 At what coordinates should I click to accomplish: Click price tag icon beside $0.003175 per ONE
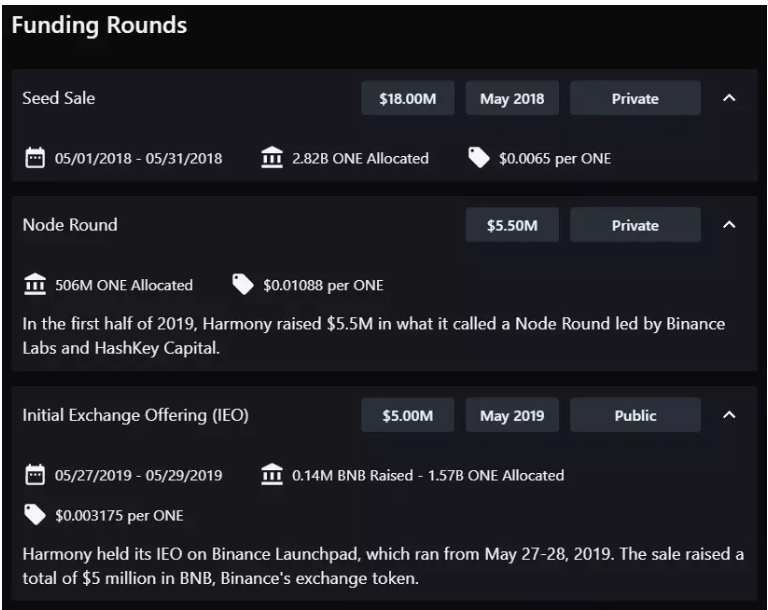[33, 515]
